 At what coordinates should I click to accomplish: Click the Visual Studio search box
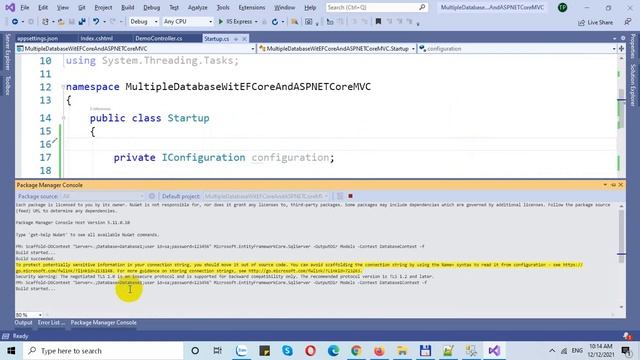pyautogui.click(x=377, y=7)
